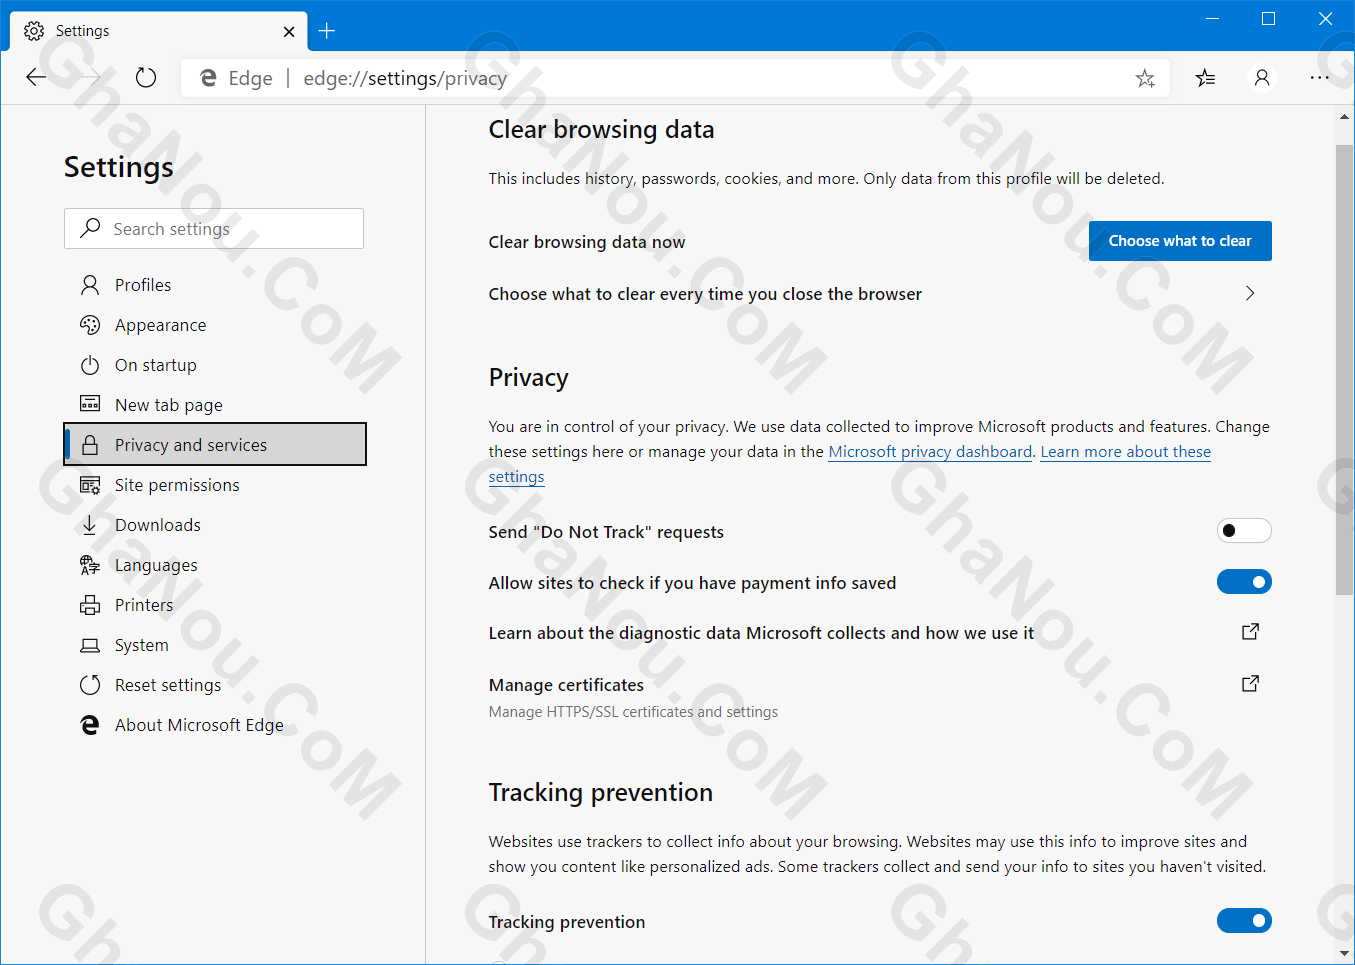Click the Site permissions icon

[x=90, y=485]
